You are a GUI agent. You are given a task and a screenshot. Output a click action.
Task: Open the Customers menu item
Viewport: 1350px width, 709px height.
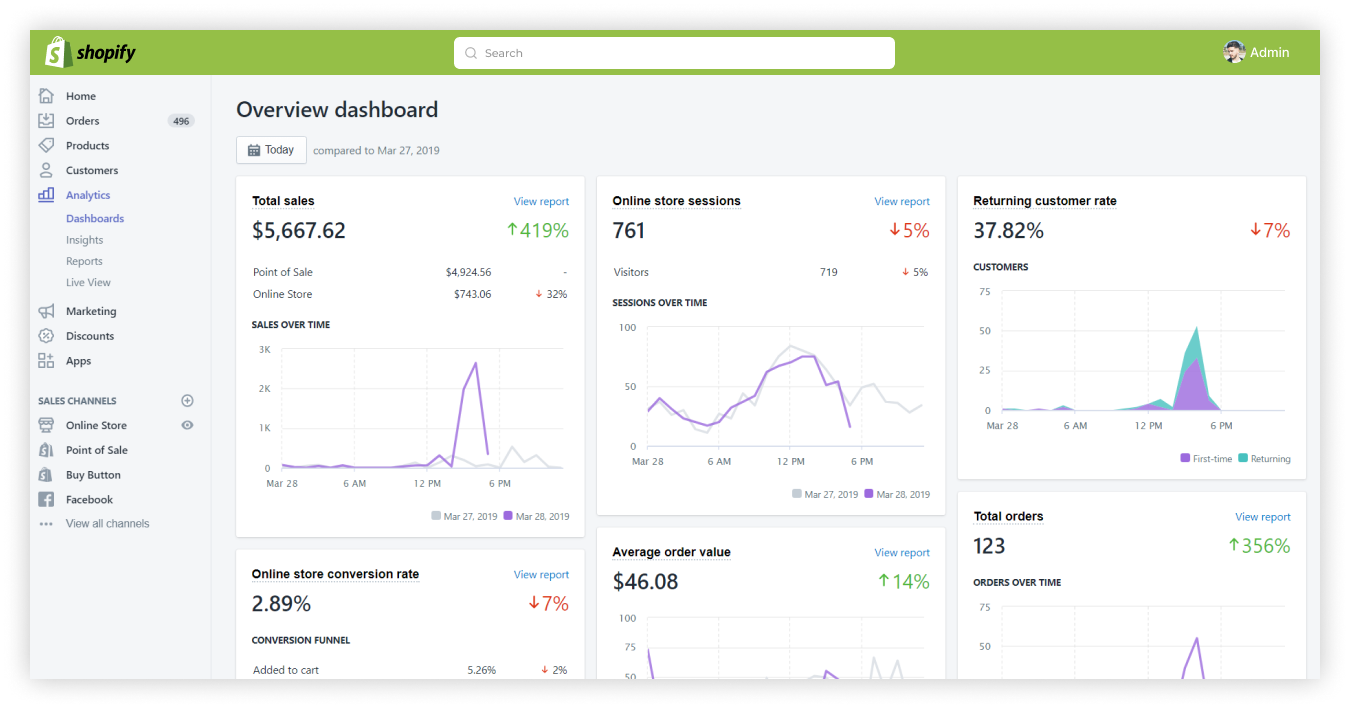pyautogui.click(x=92, y=171)
